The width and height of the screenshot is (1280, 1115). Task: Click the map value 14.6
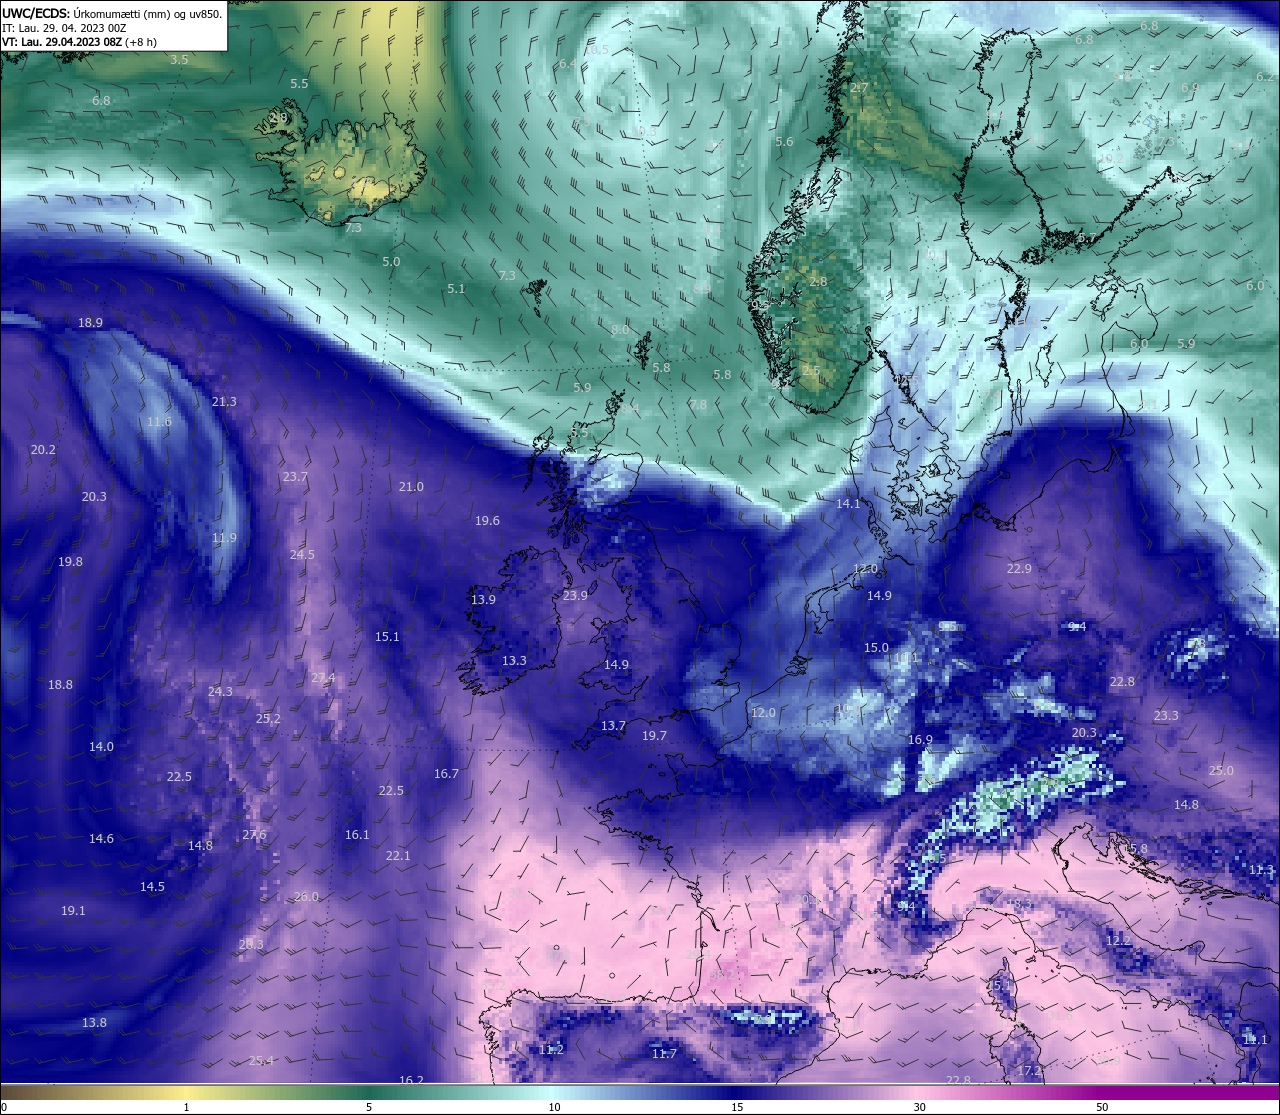[x=101, y=839]
